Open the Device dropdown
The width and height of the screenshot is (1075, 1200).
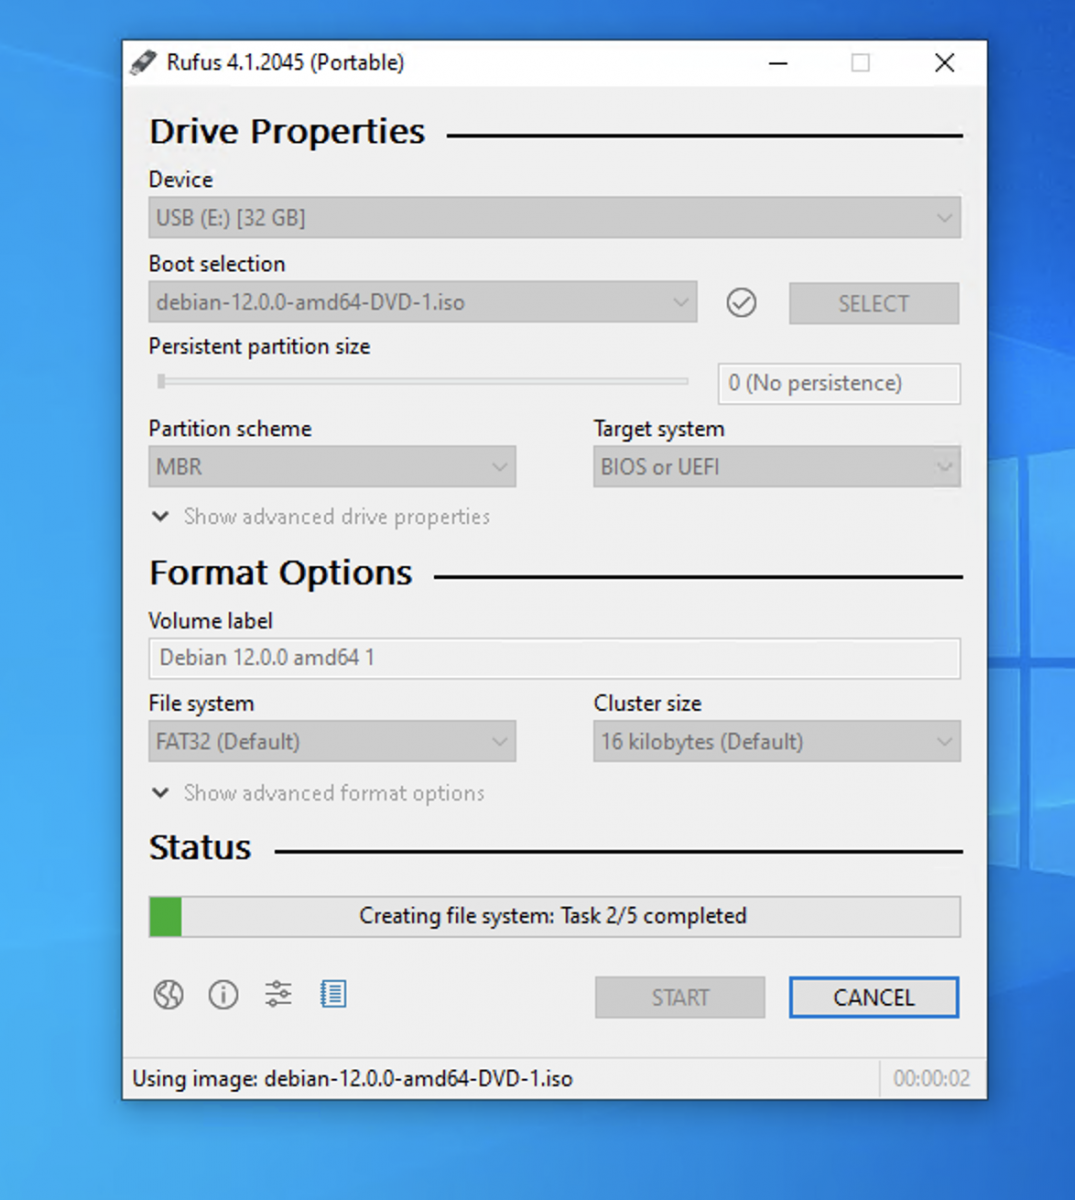[x=554, y=218]
